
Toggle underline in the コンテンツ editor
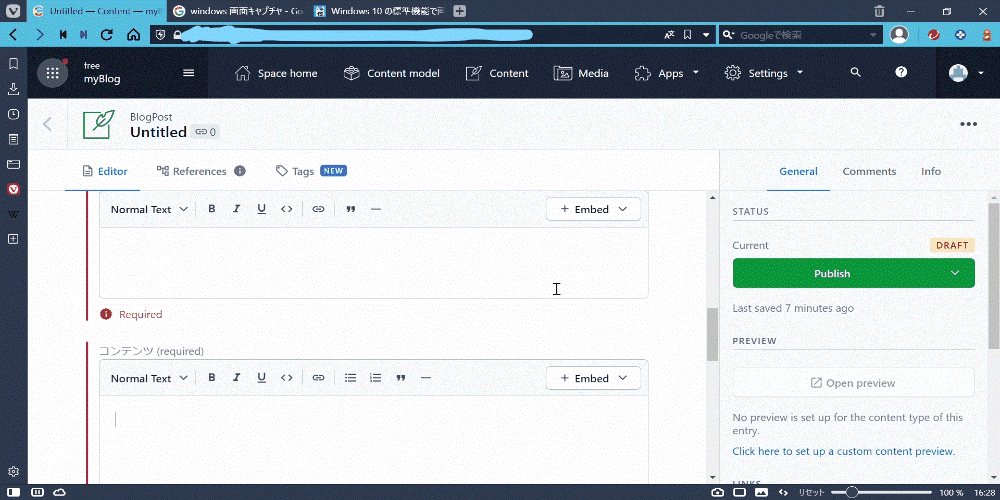coord(261,378)
